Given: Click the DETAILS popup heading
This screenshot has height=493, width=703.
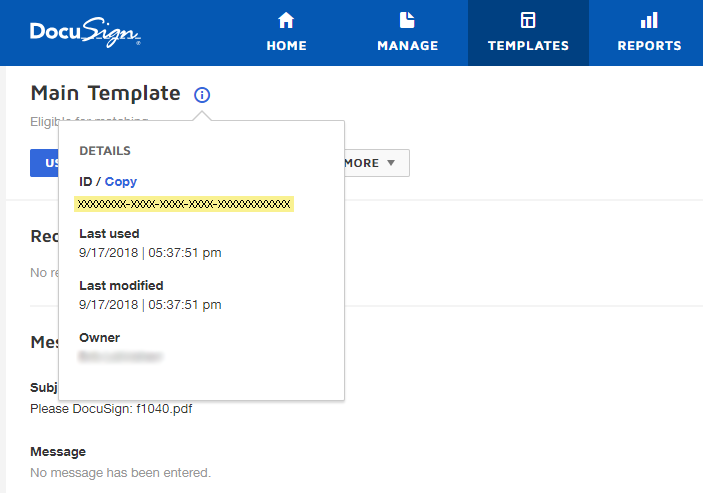Looking at the screenshot, I should click(105, 151).
